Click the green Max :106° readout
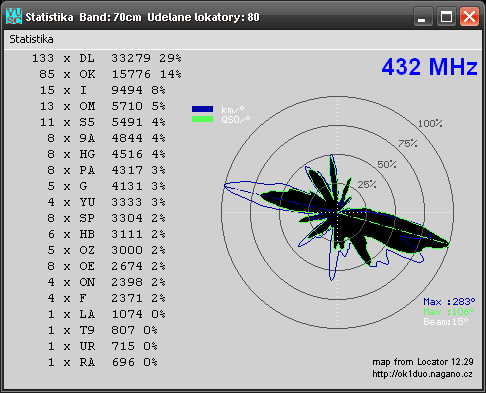 click(449, 312)
